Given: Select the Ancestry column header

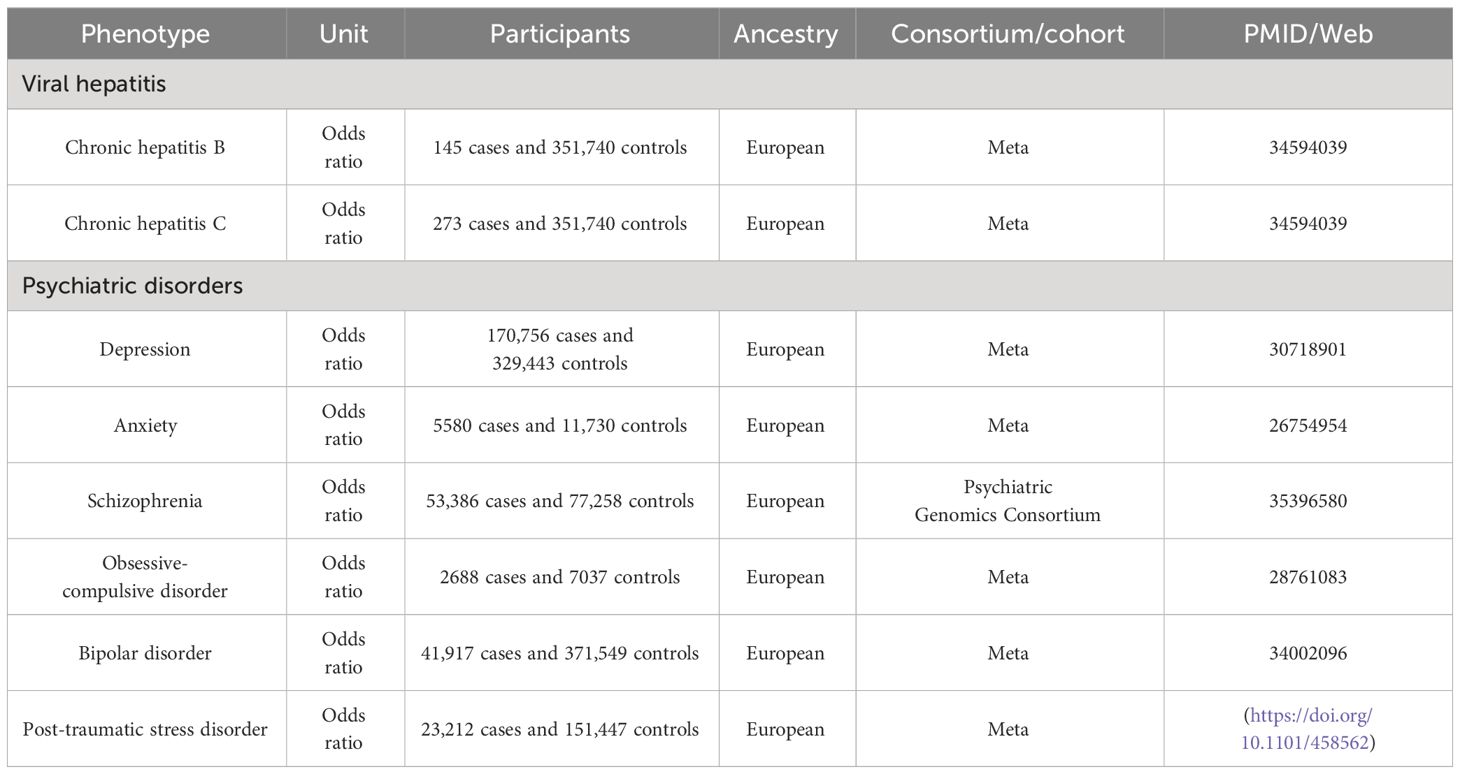Looking at the screenshot, I should tap(786, 34).
